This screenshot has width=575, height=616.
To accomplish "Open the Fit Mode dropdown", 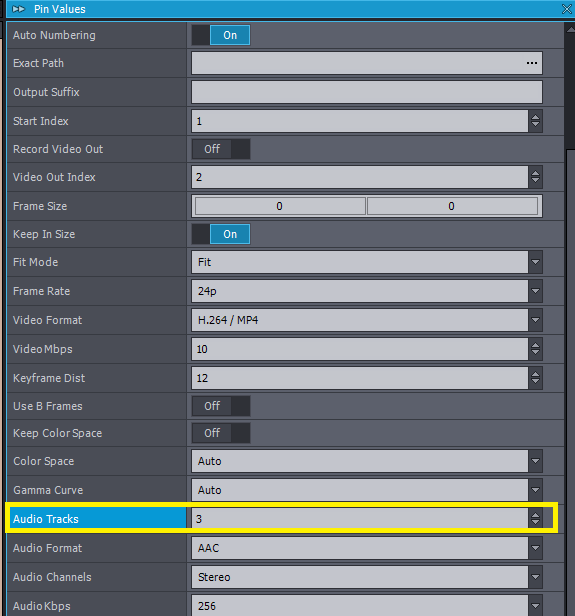I will pyautogui.click(x=367, y=262).
